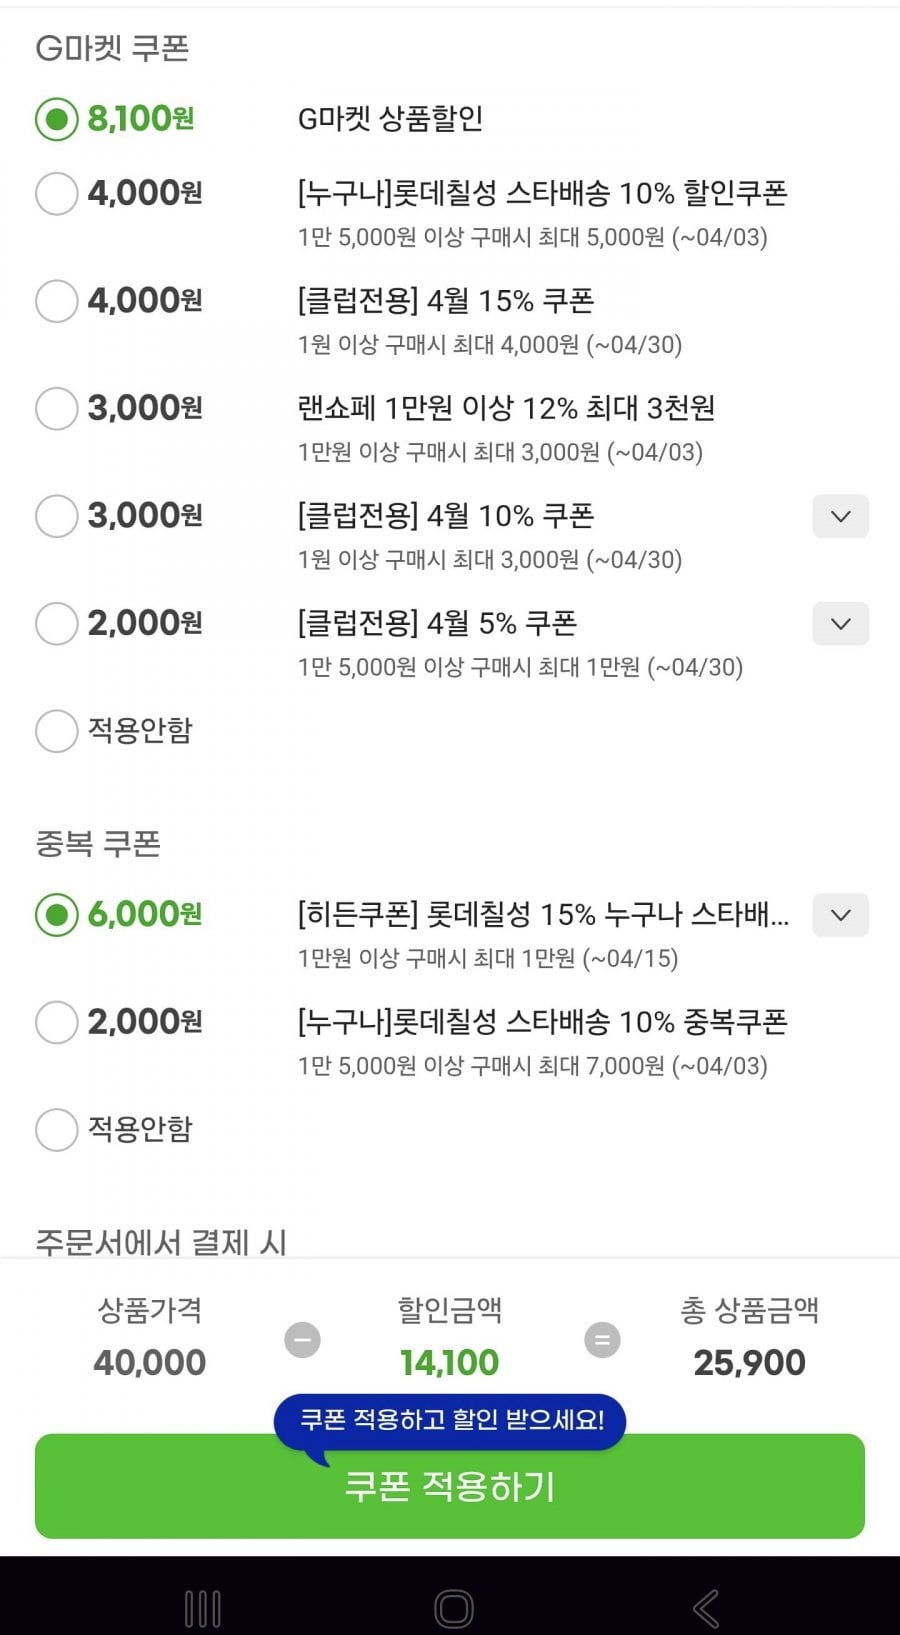Expand the 히든쿠폰 롯데칠성 15% details

840,915
